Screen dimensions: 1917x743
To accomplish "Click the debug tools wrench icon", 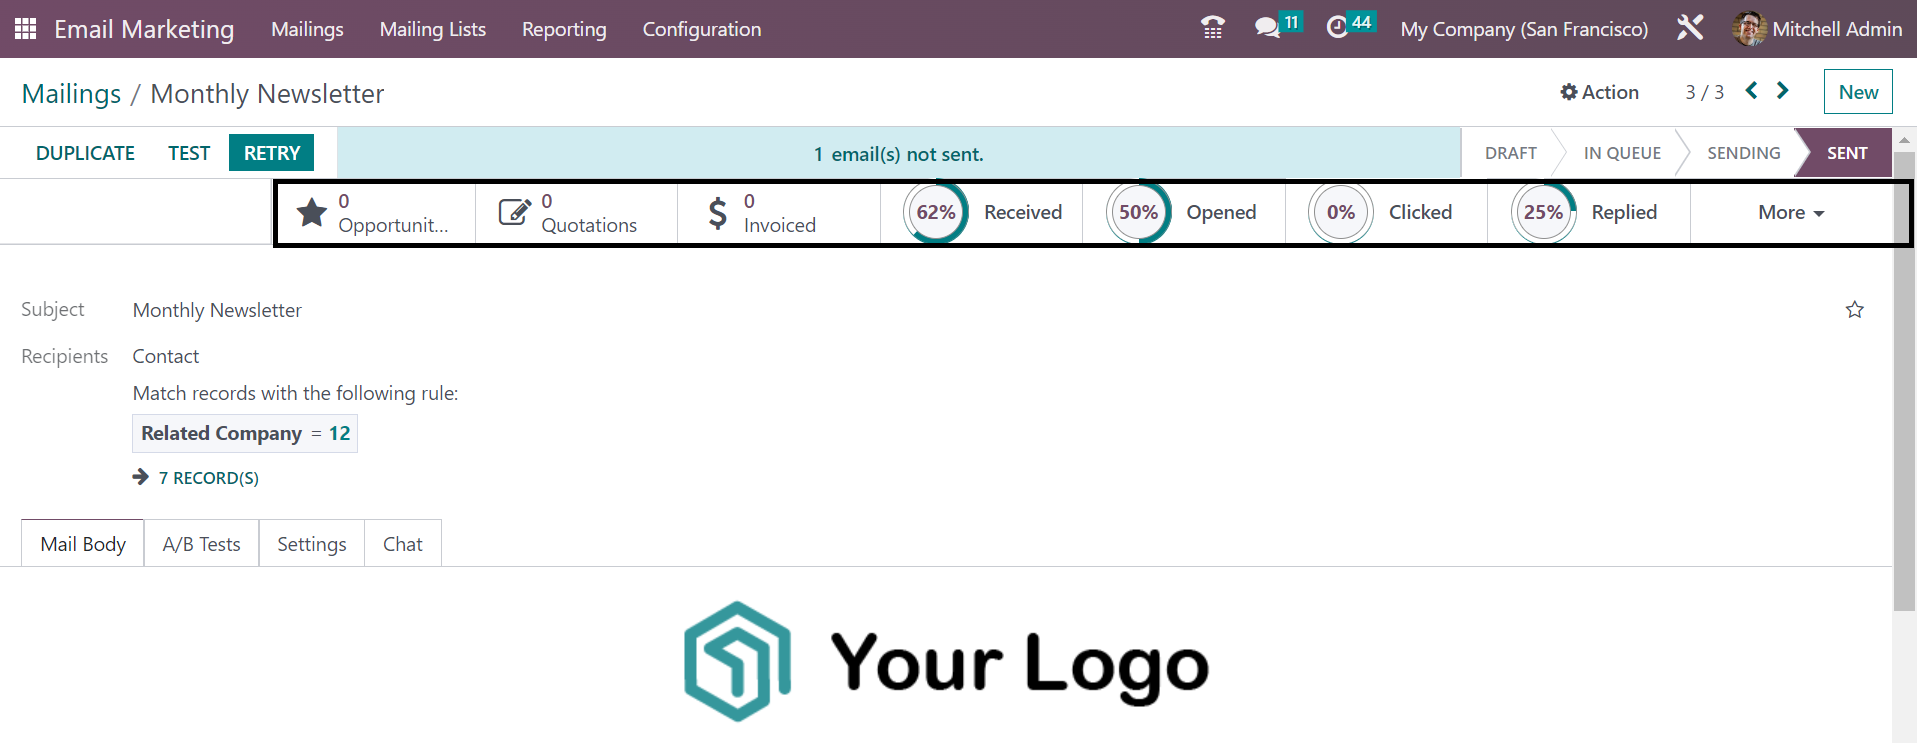I will (1690, 28).
